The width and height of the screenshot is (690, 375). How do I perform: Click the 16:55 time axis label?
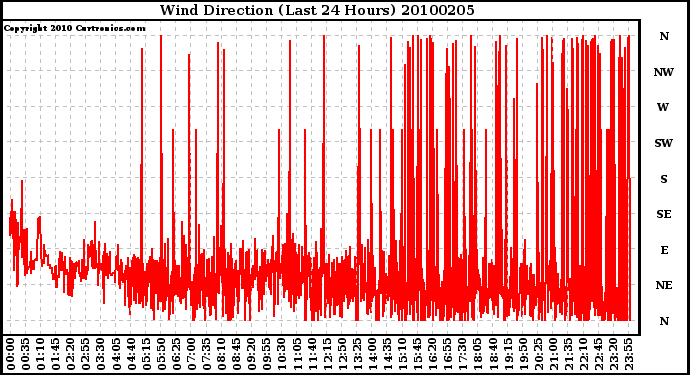(447, 355)
